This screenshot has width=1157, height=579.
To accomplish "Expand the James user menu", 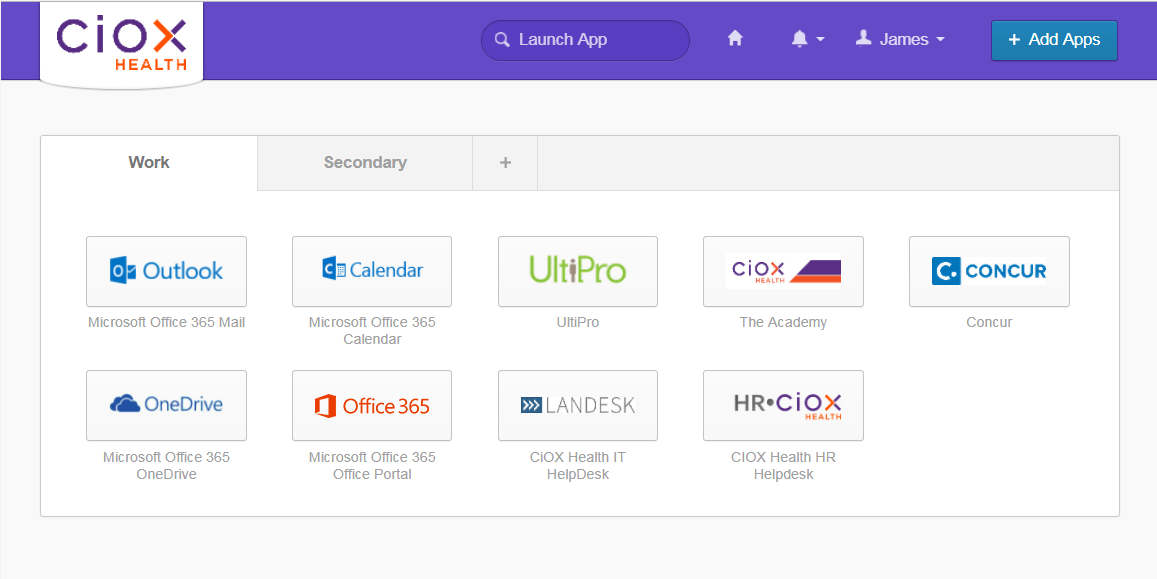I will [899, 39].
